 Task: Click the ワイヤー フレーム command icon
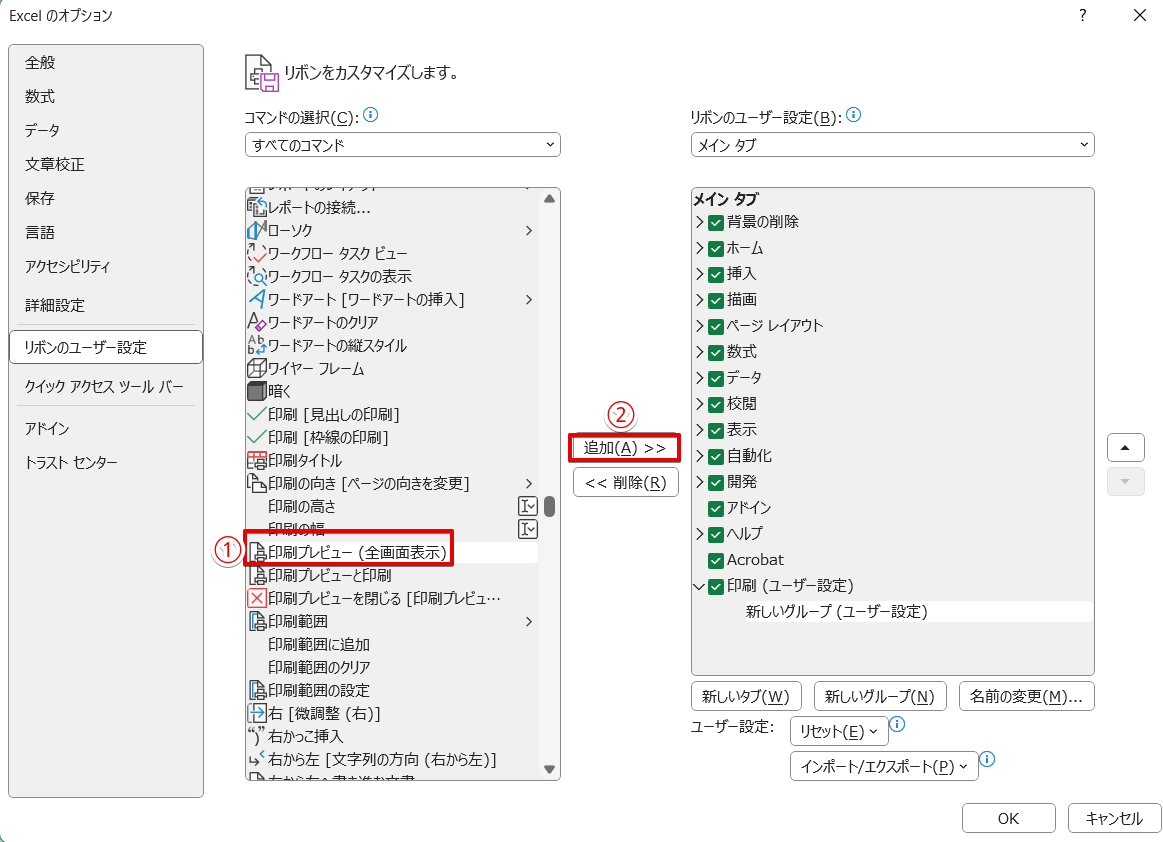(254, 368)
